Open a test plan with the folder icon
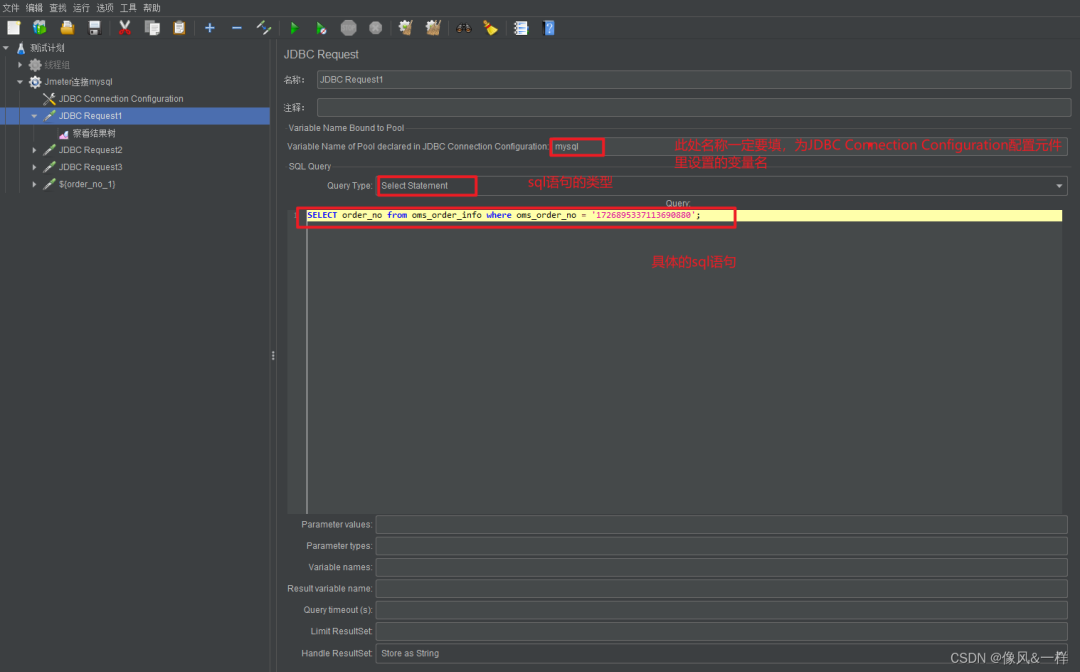 [66, 28]
